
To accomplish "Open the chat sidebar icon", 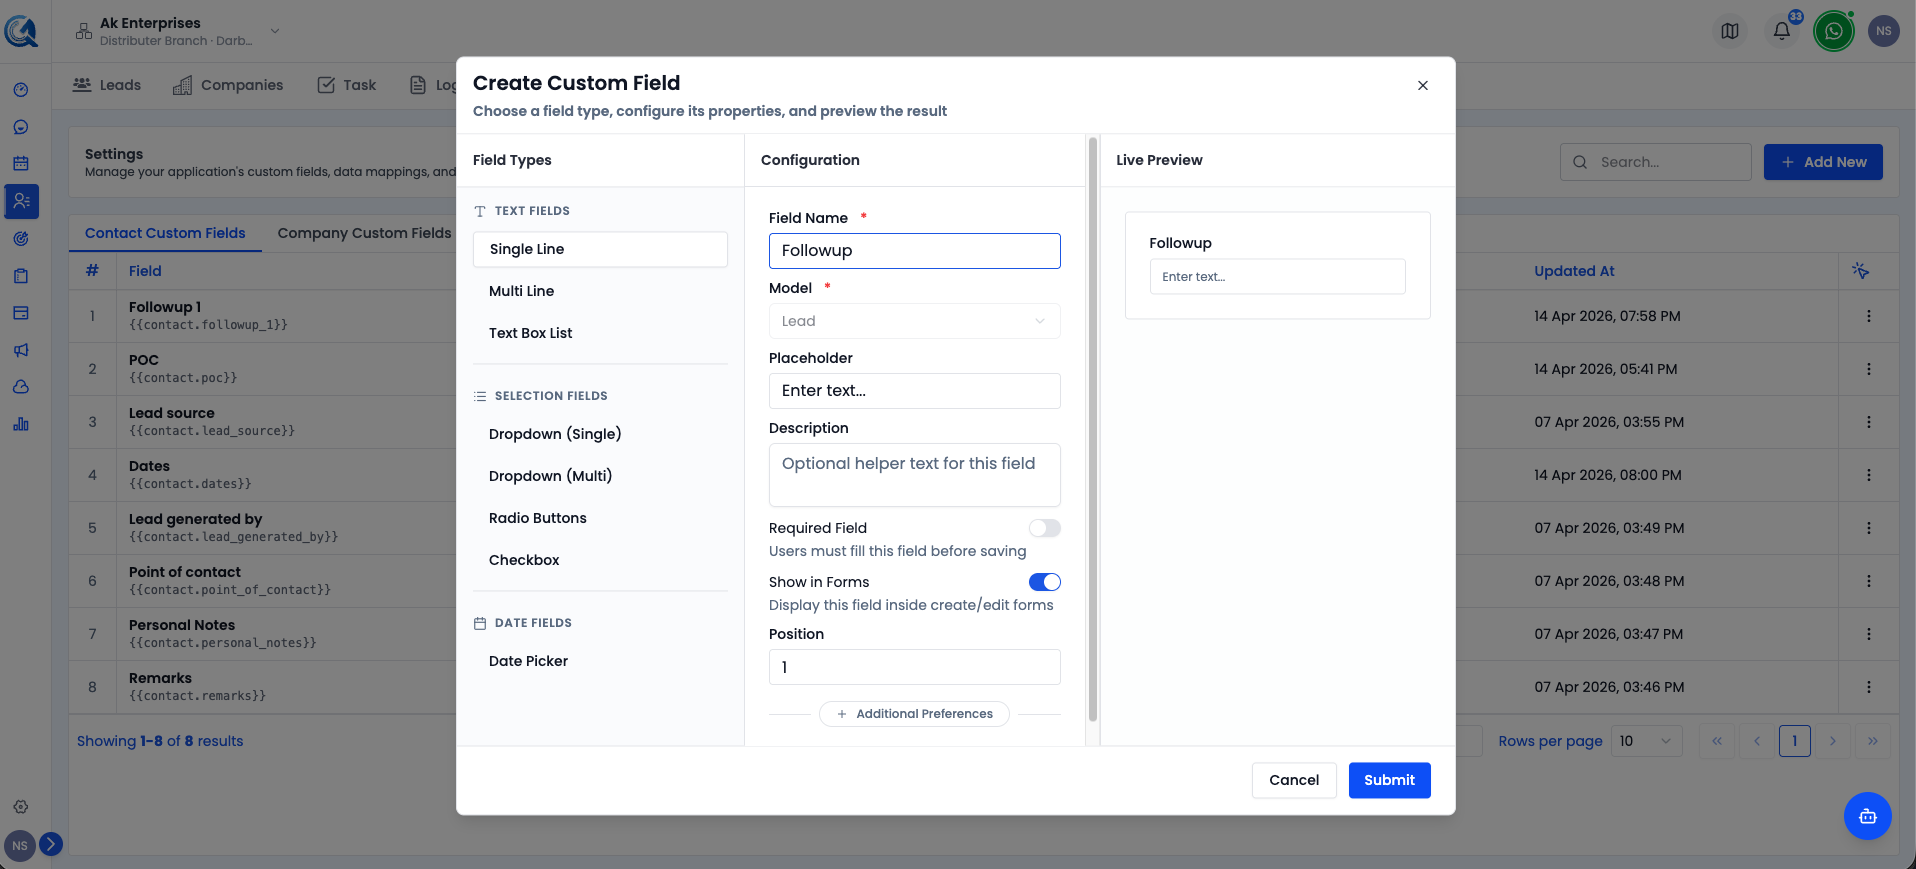I will [x=21, y=127].
